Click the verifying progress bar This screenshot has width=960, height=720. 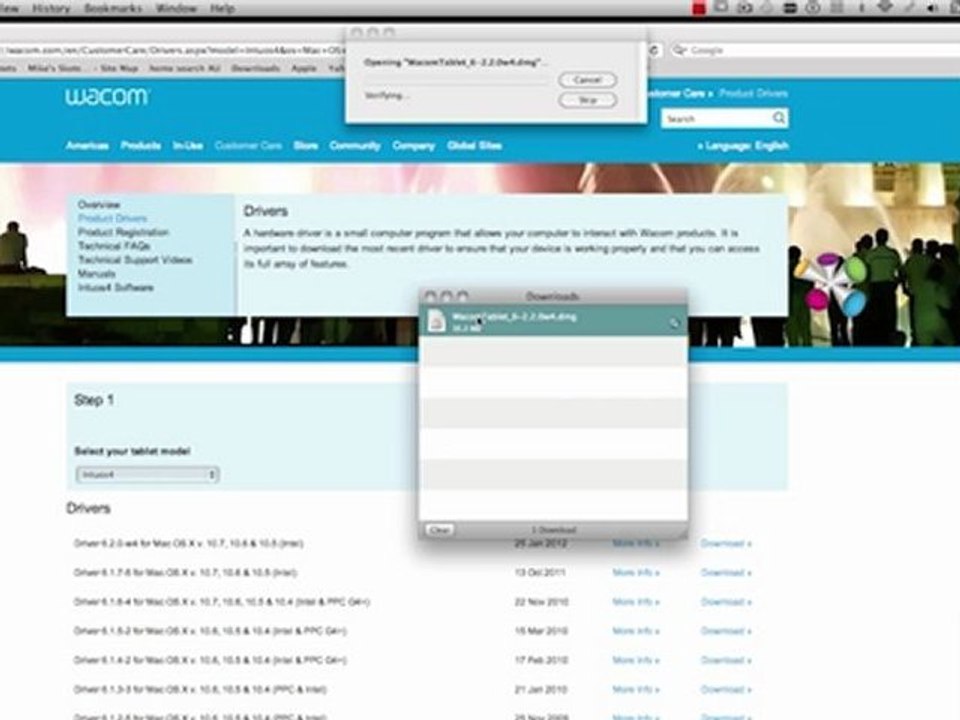point(456,80)
